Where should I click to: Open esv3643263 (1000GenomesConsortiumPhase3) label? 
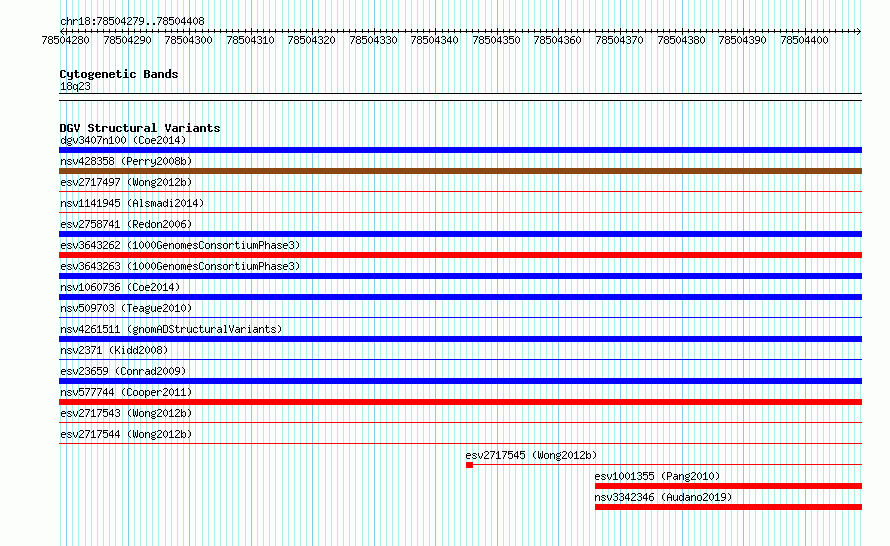(180, 266)
